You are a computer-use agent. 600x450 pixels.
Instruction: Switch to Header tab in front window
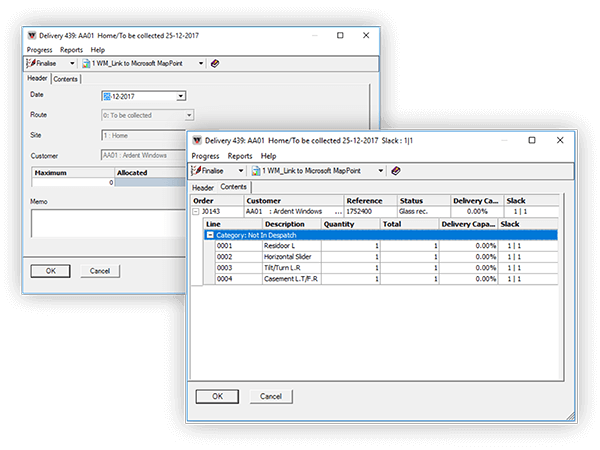point(203,187)
